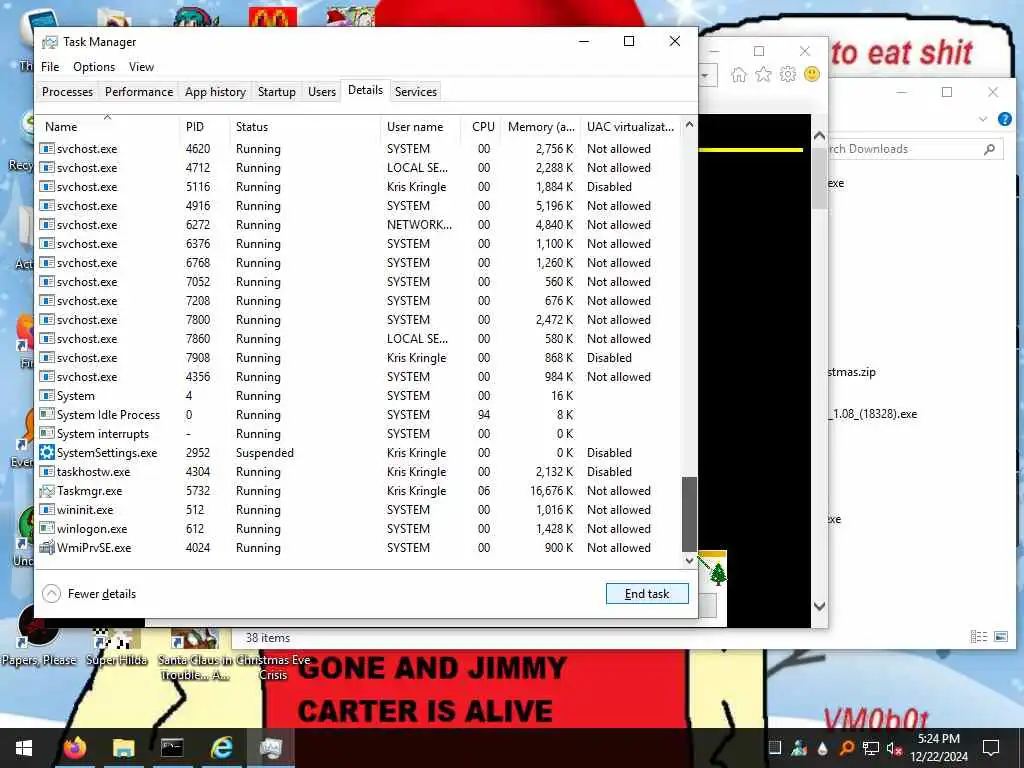Select the System Idle Process row
The height and width of the screenshot is (768, 1024).
pos(360,415)
